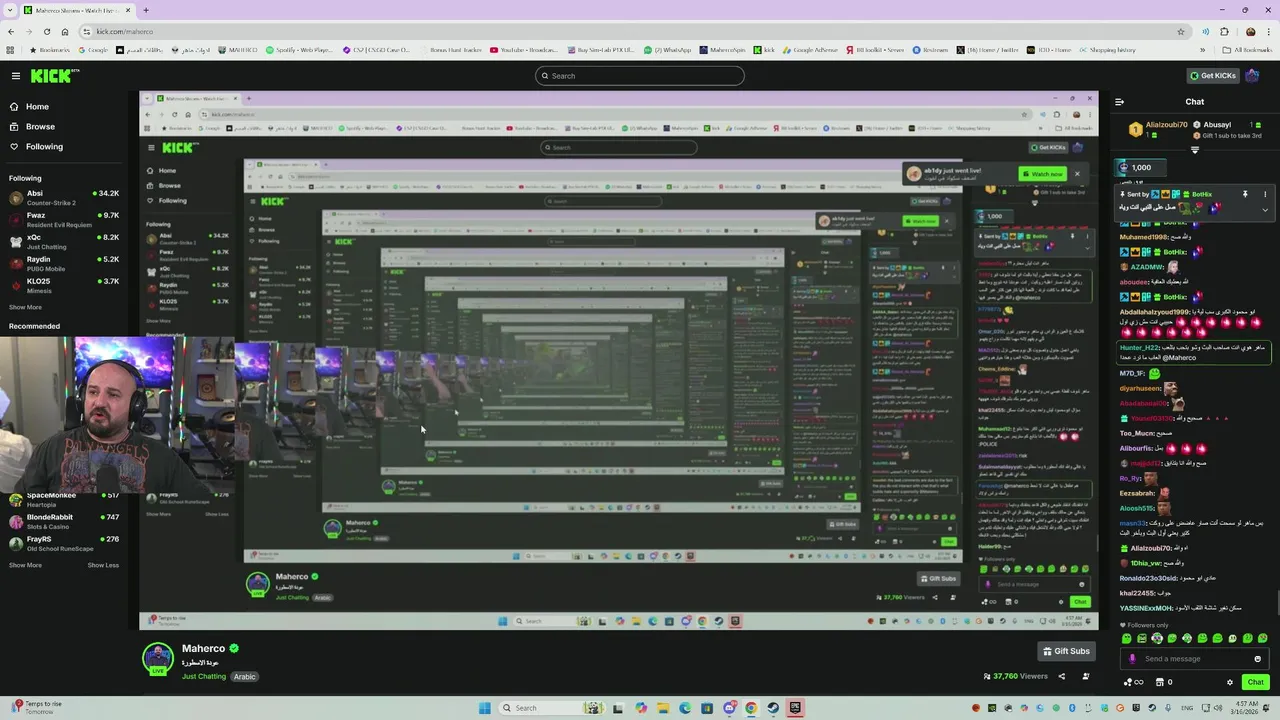Collapse the chat panel
Image resolution: width=1280 pixels, height=720 pixels.
point(1119,101)
